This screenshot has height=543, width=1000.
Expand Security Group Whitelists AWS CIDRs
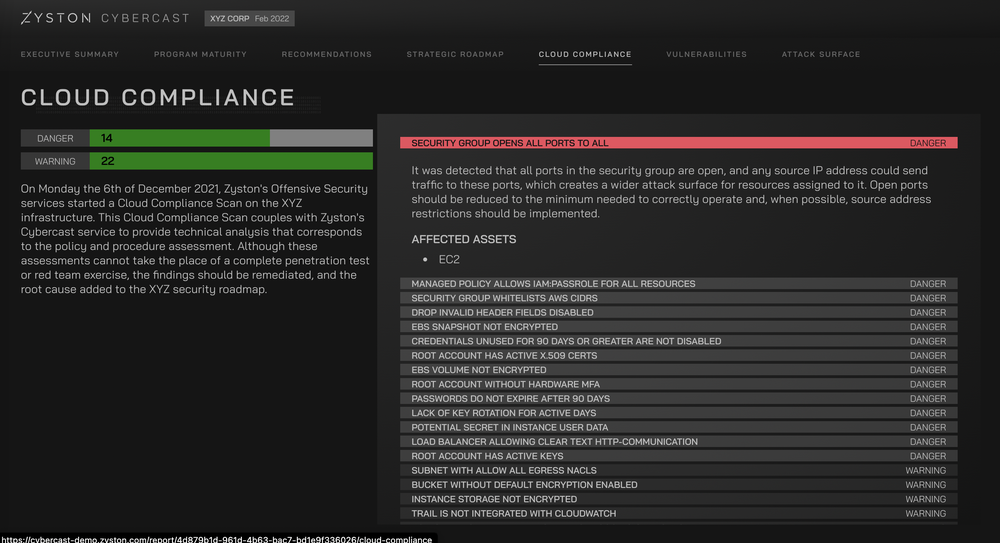[x=679, y=298]
